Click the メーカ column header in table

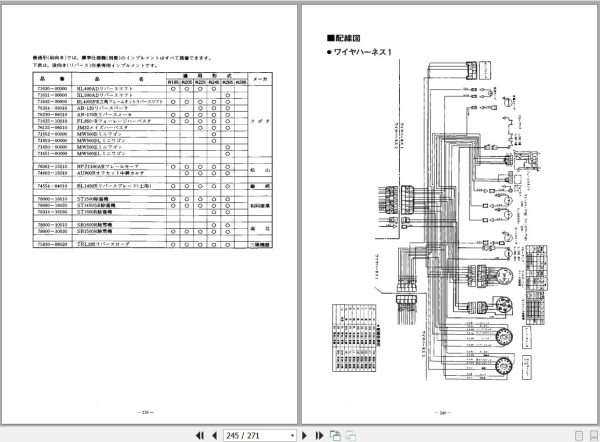[260, 79]
